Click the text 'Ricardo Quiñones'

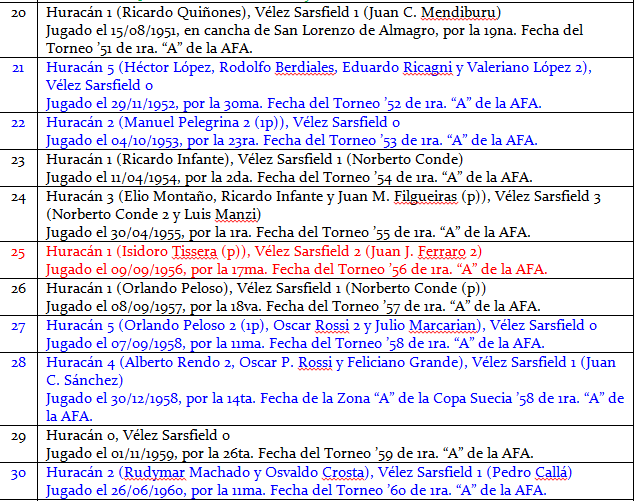click(181, 13)
